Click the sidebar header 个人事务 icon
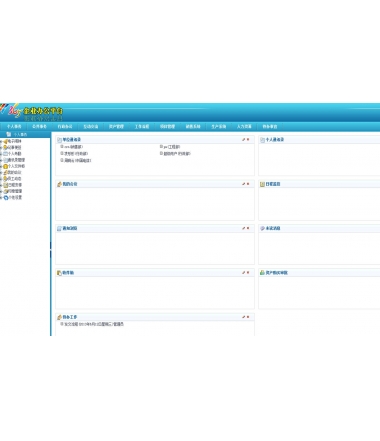The height and width of the screenshot is (441, 380). [9, 134]
